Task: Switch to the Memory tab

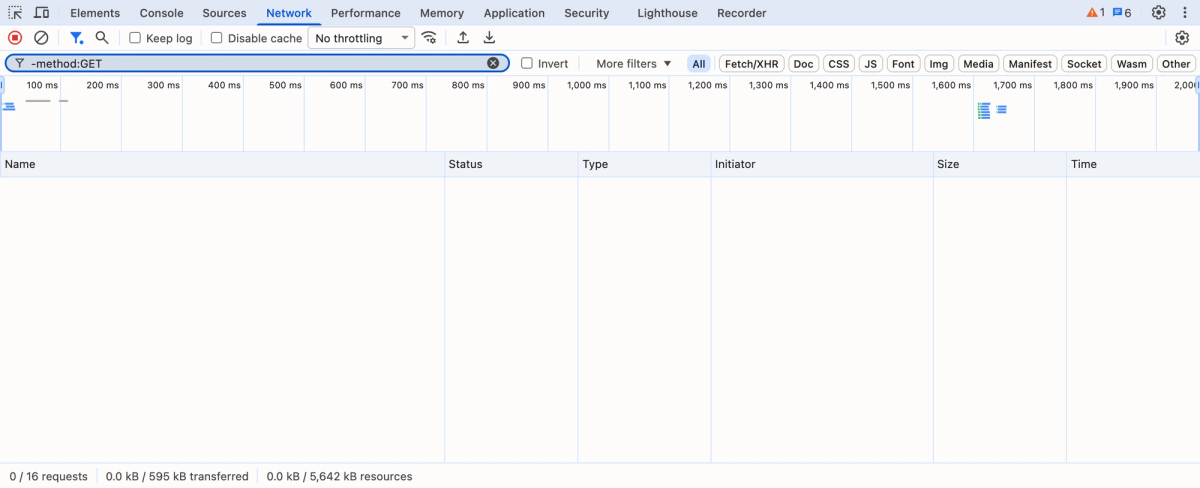Action: (442, 13)
